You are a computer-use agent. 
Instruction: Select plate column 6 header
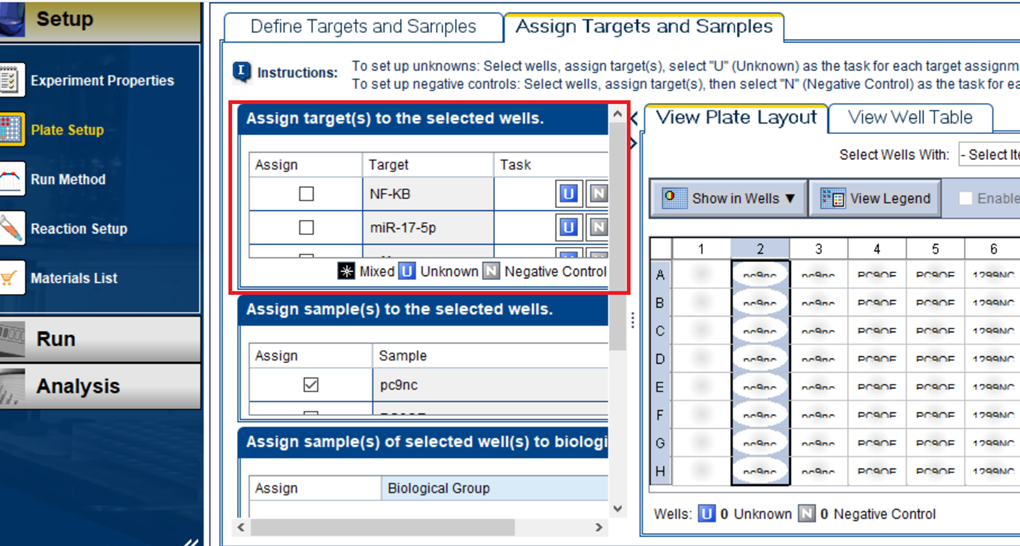click(993, 249)
